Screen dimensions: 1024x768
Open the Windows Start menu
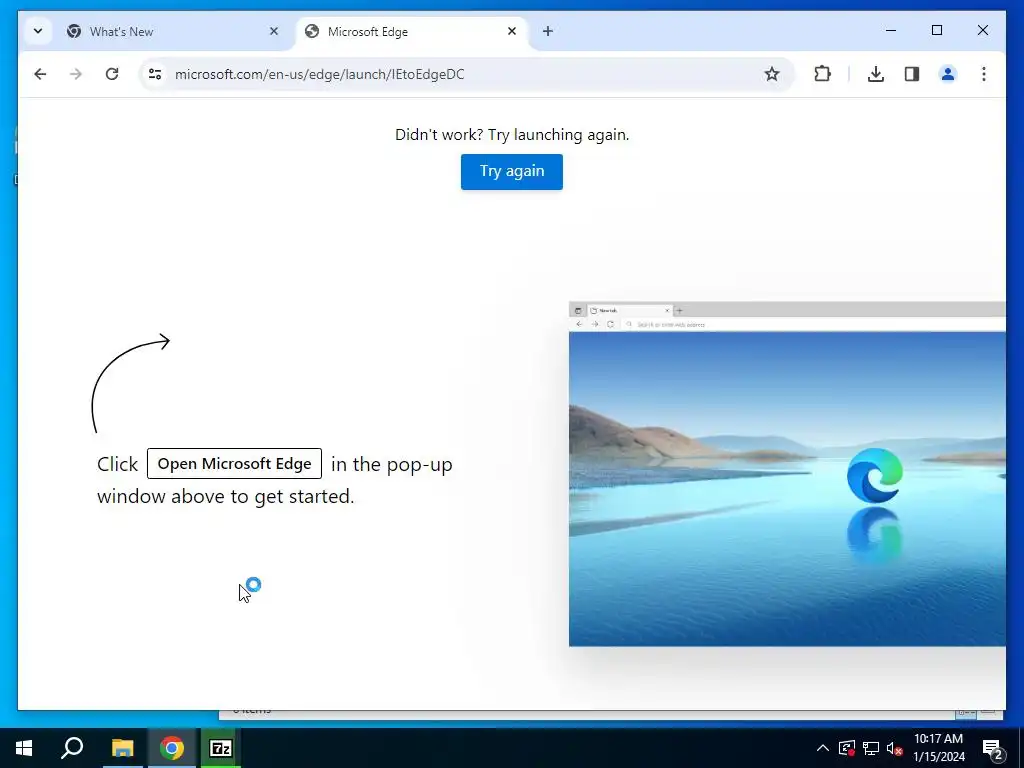(x=24, y=748)
